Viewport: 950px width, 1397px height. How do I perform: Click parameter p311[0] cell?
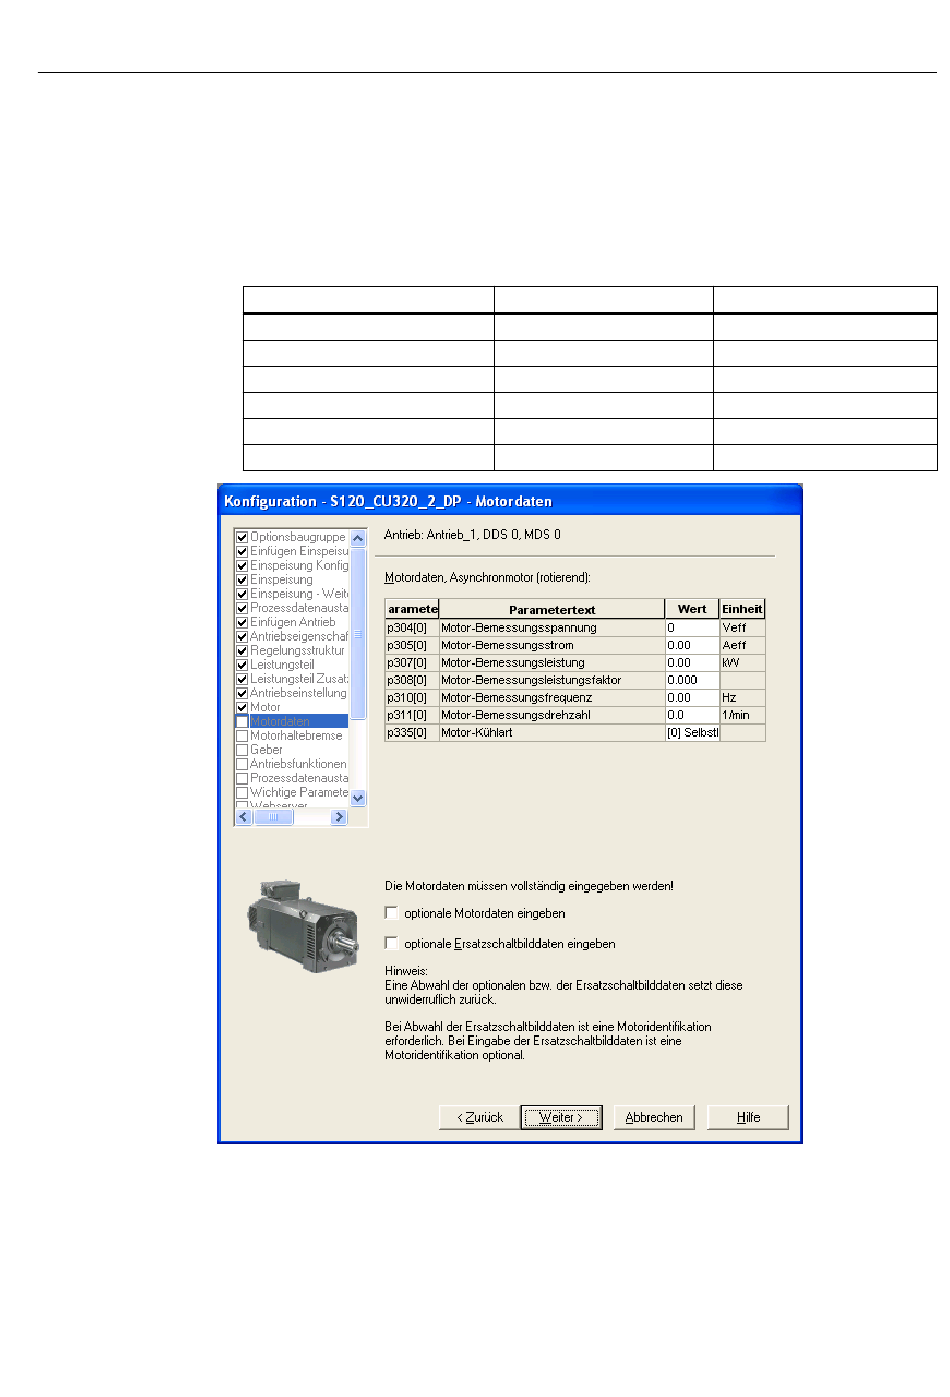pyautogui.click(x=412, y=715)
